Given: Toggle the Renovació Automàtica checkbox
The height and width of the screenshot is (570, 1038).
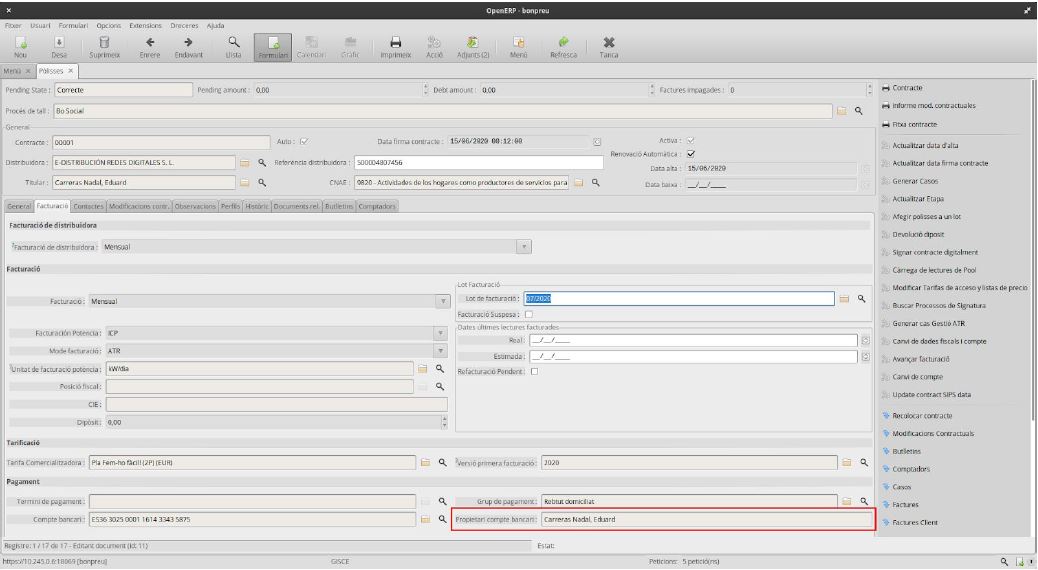Looking at the screenshot, I should pos(691,154).
